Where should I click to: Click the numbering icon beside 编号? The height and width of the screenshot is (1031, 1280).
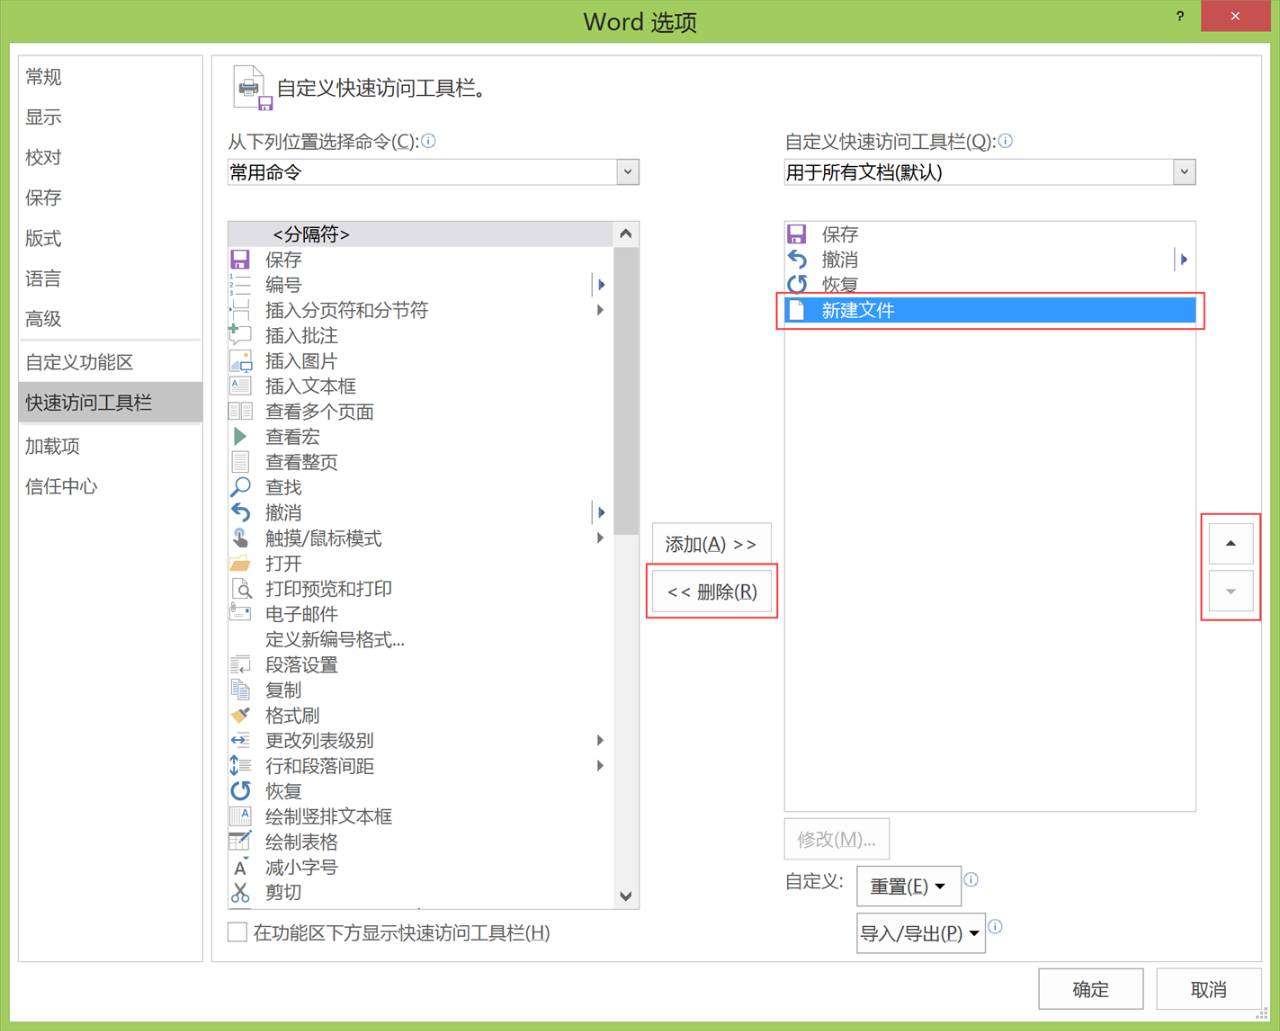tap(240, 285)
